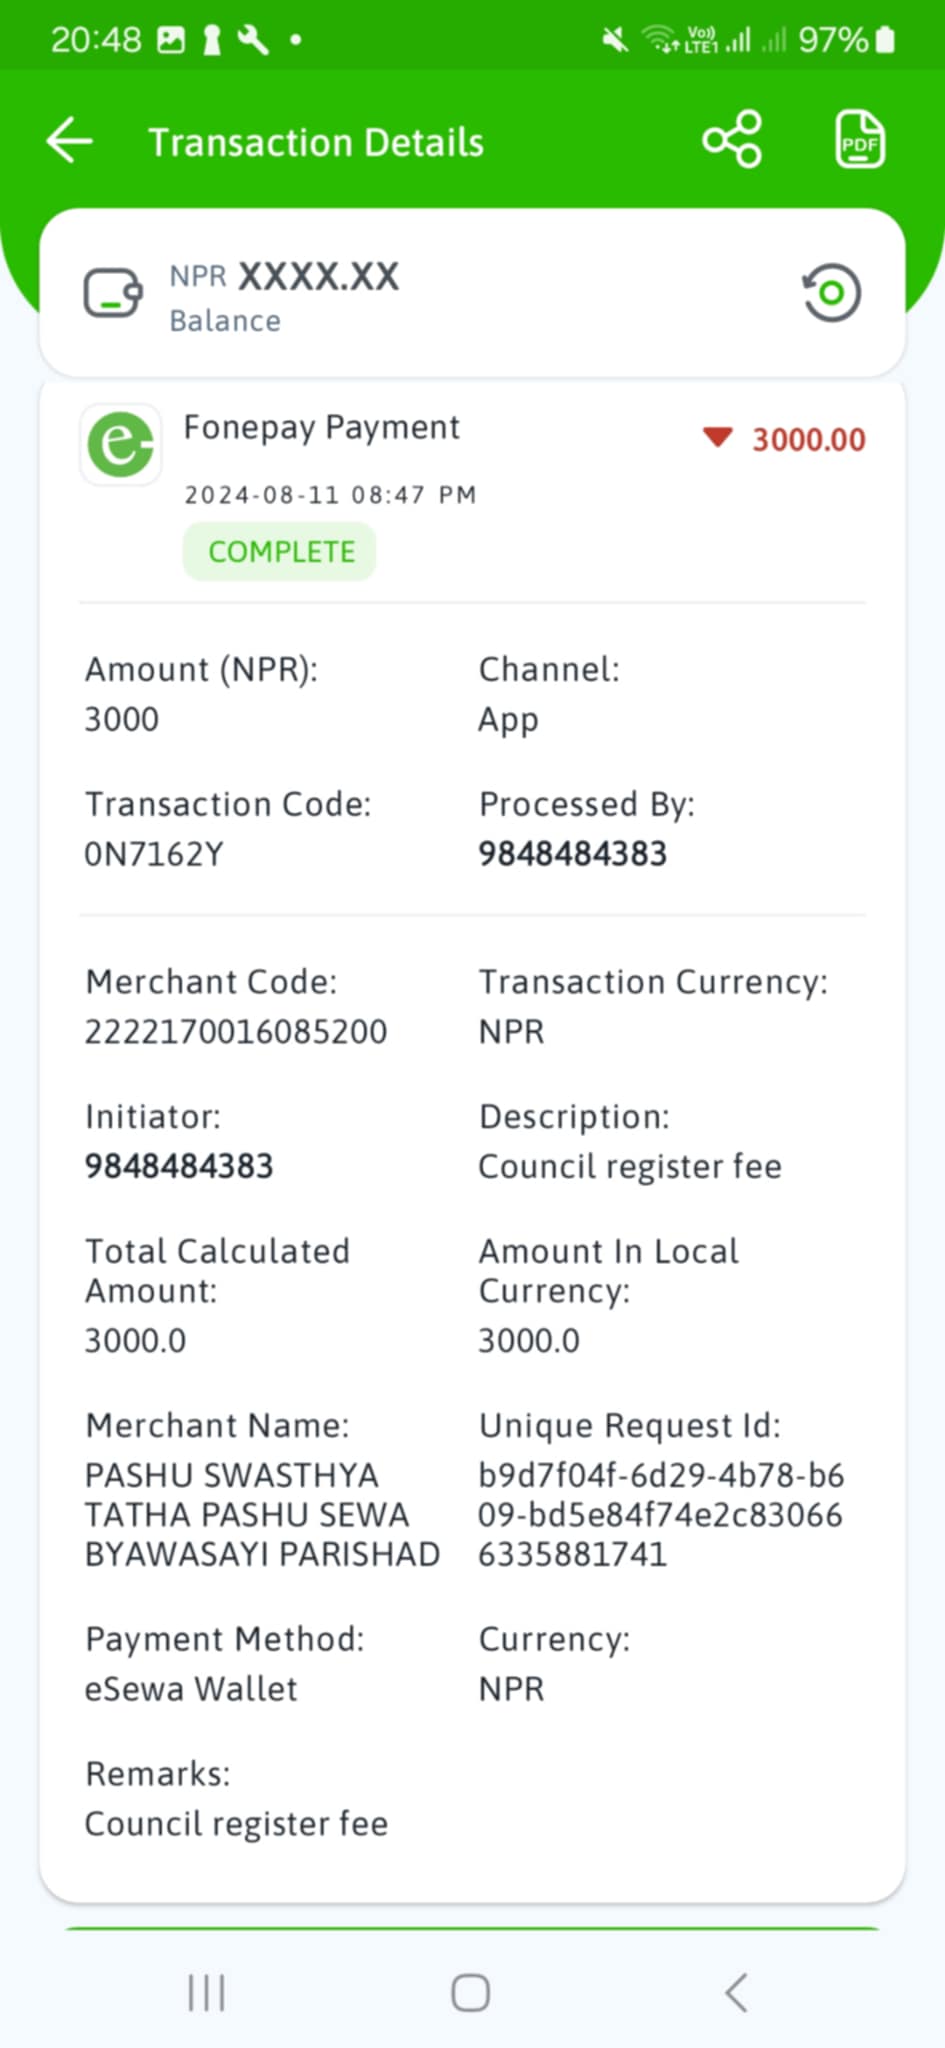
Task: Tap the wallet icon beside balance
Action: pos(112,293)
